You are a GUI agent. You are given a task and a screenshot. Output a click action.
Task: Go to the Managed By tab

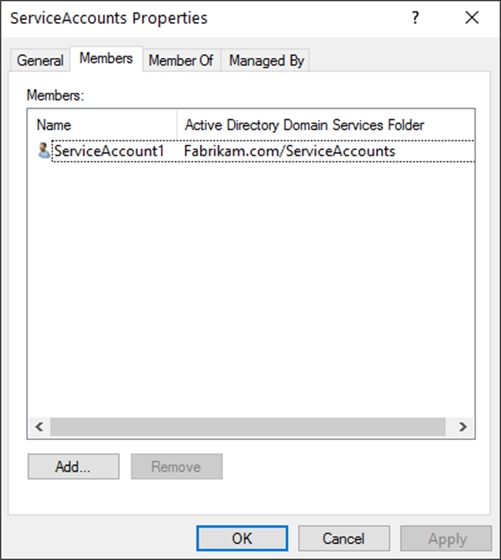click(266, 60)
